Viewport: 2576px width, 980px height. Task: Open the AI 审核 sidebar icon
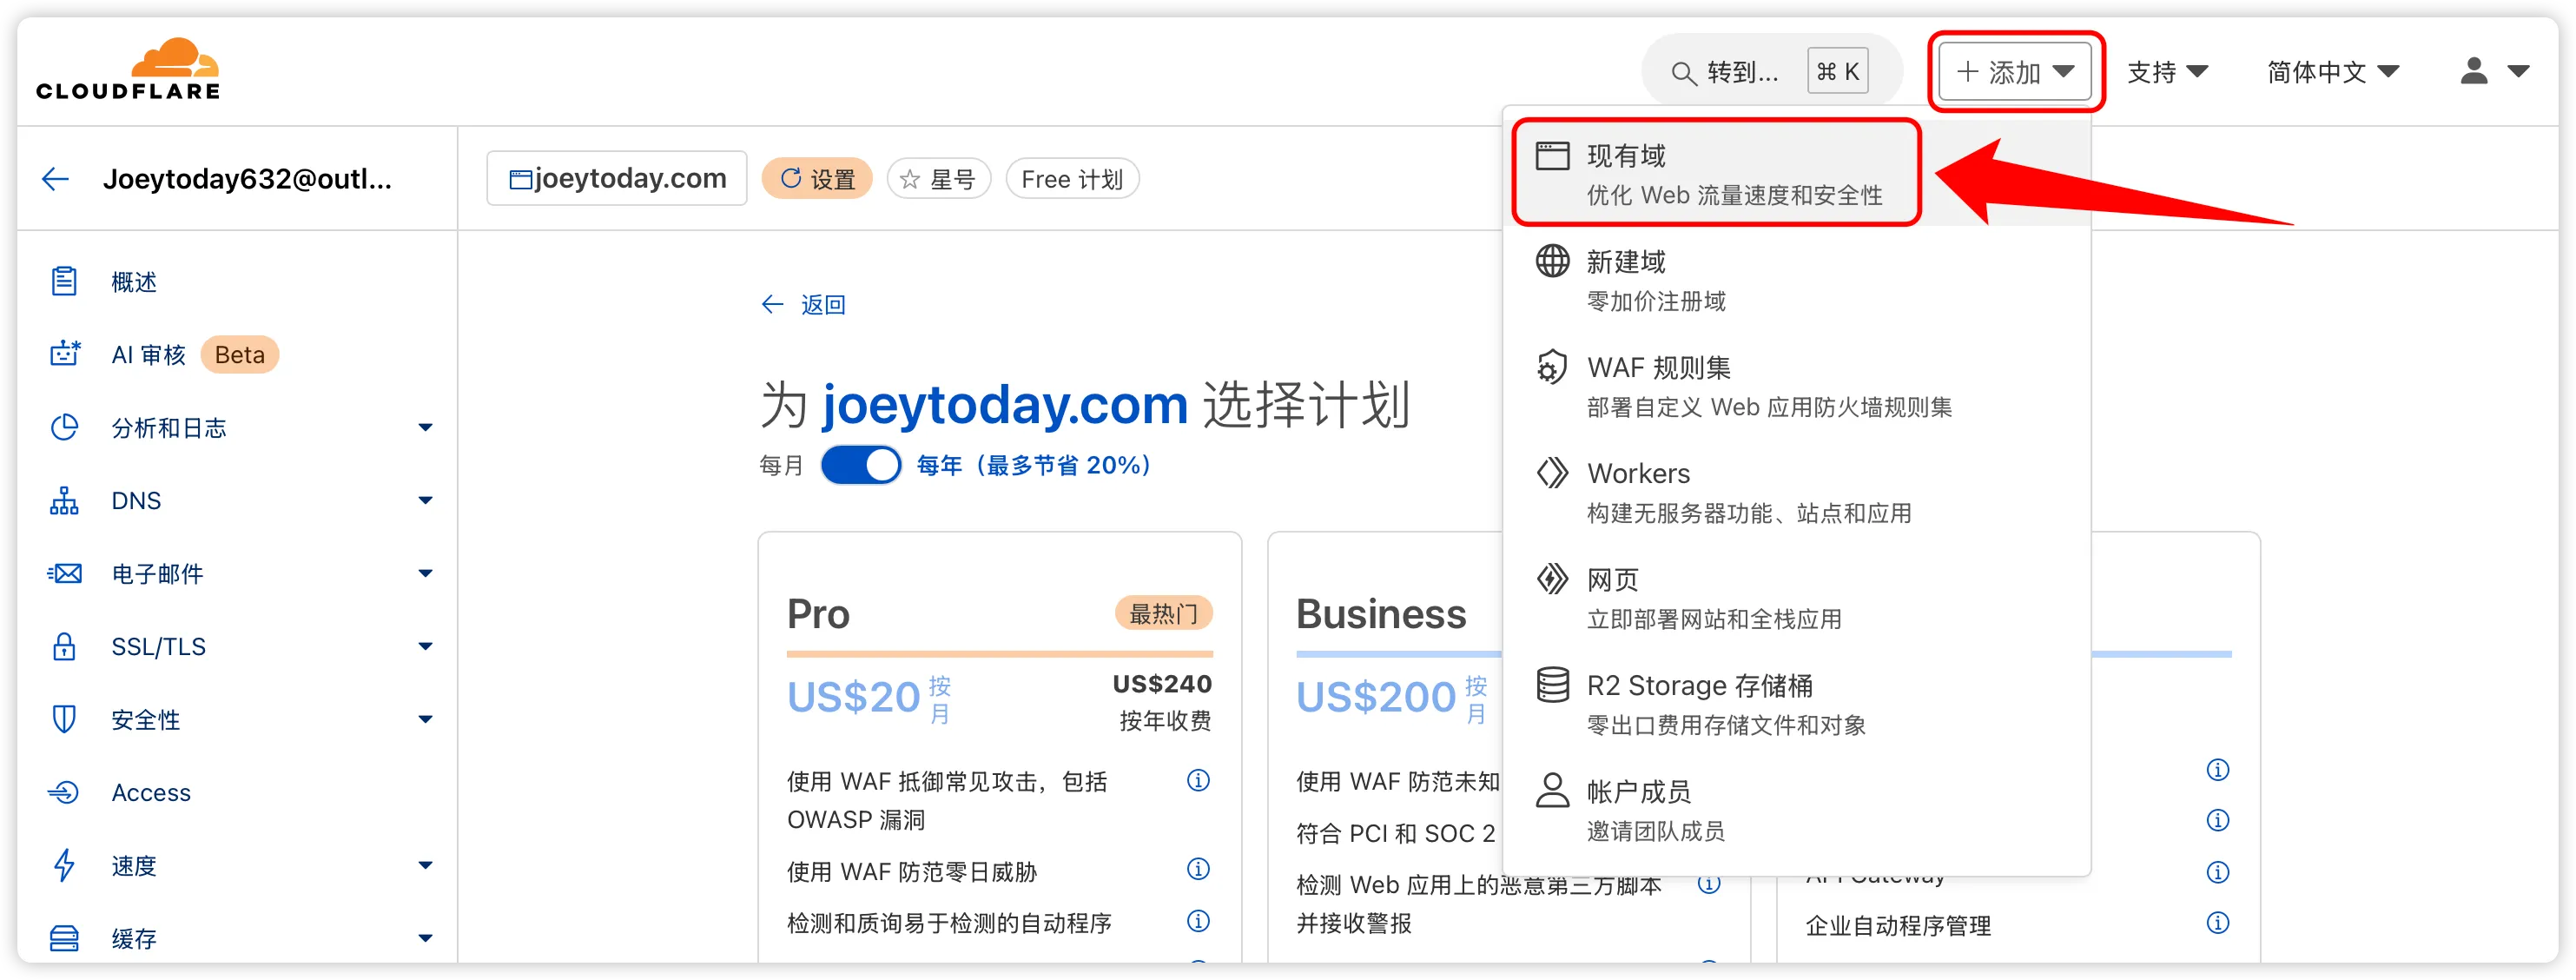(65, 354)
